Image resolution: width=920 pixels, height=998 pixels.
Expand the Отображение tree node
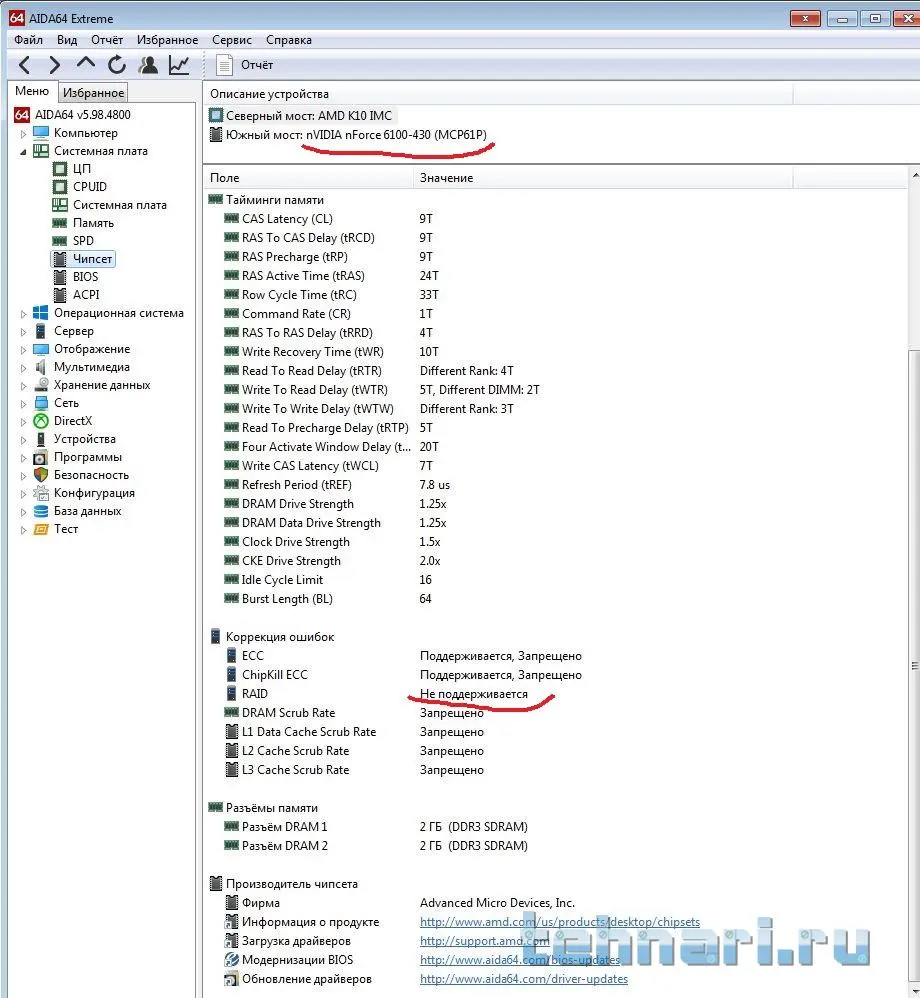24,349
